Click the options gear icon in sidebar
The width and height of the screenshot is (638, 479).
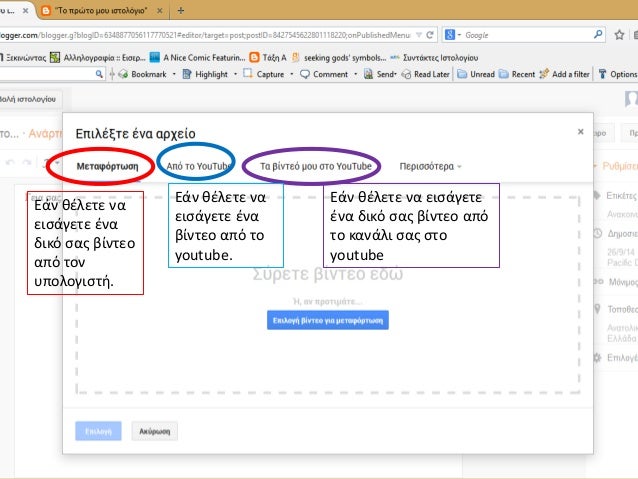[597, 358]
